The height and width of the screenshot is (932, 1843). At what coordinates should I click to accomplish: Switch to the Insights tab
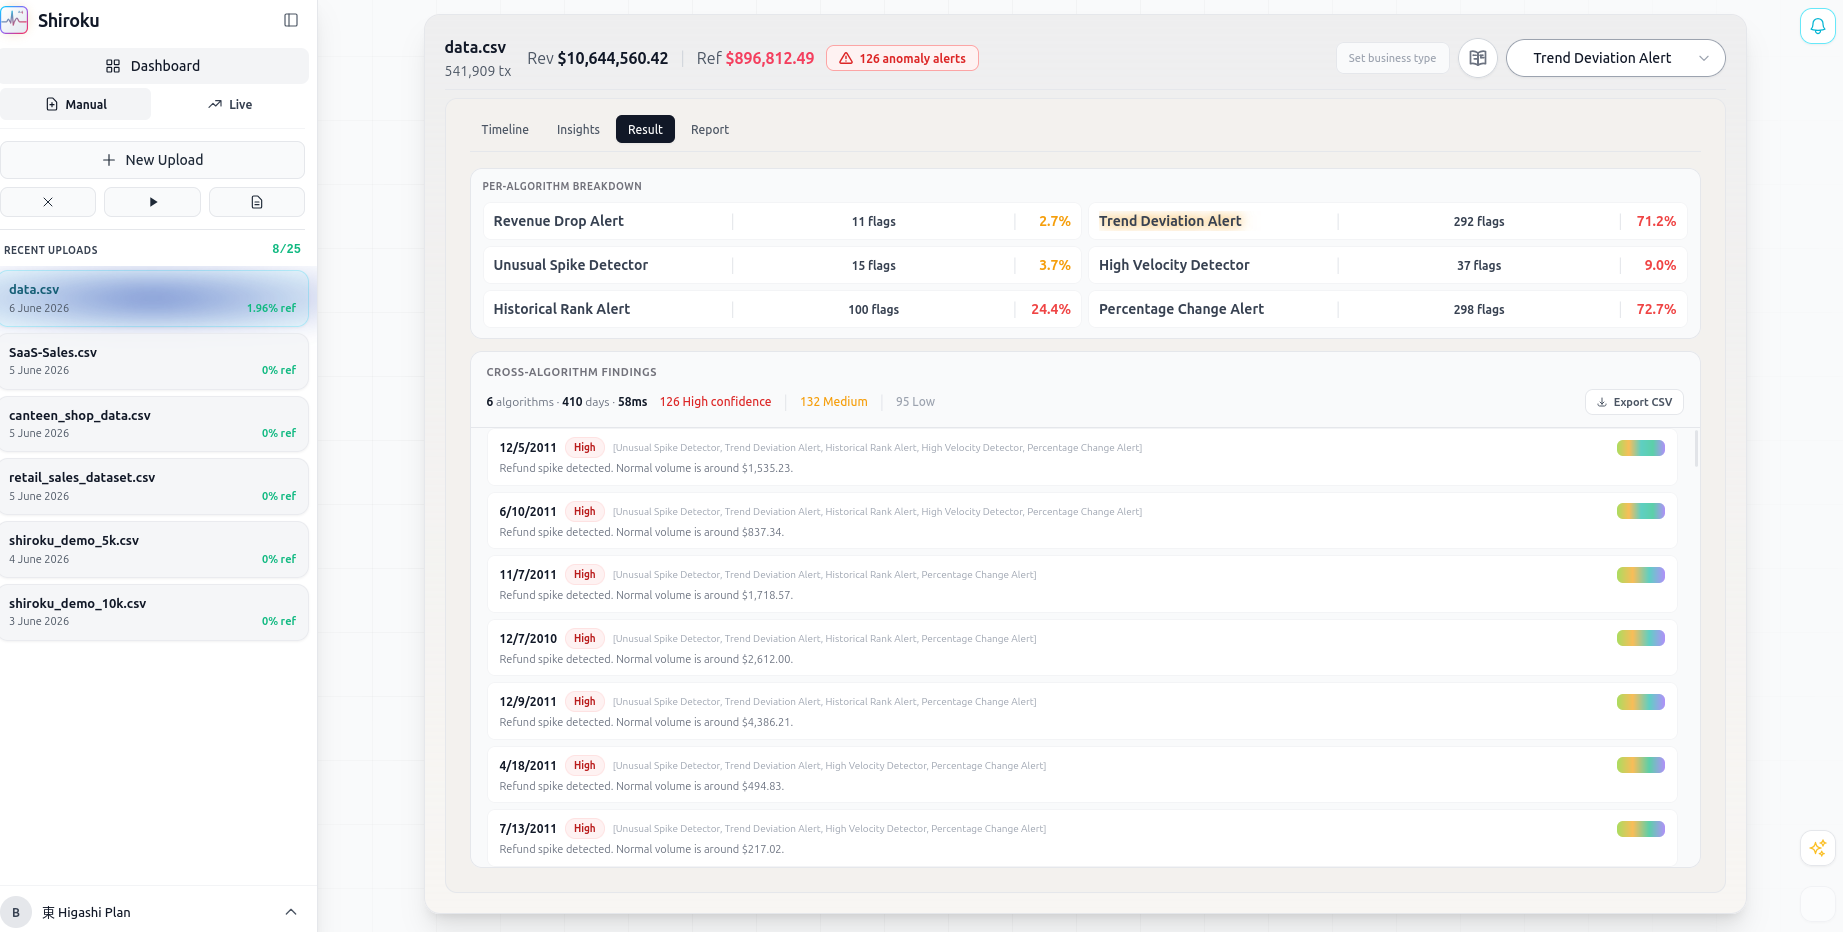(x=578, y=129)
